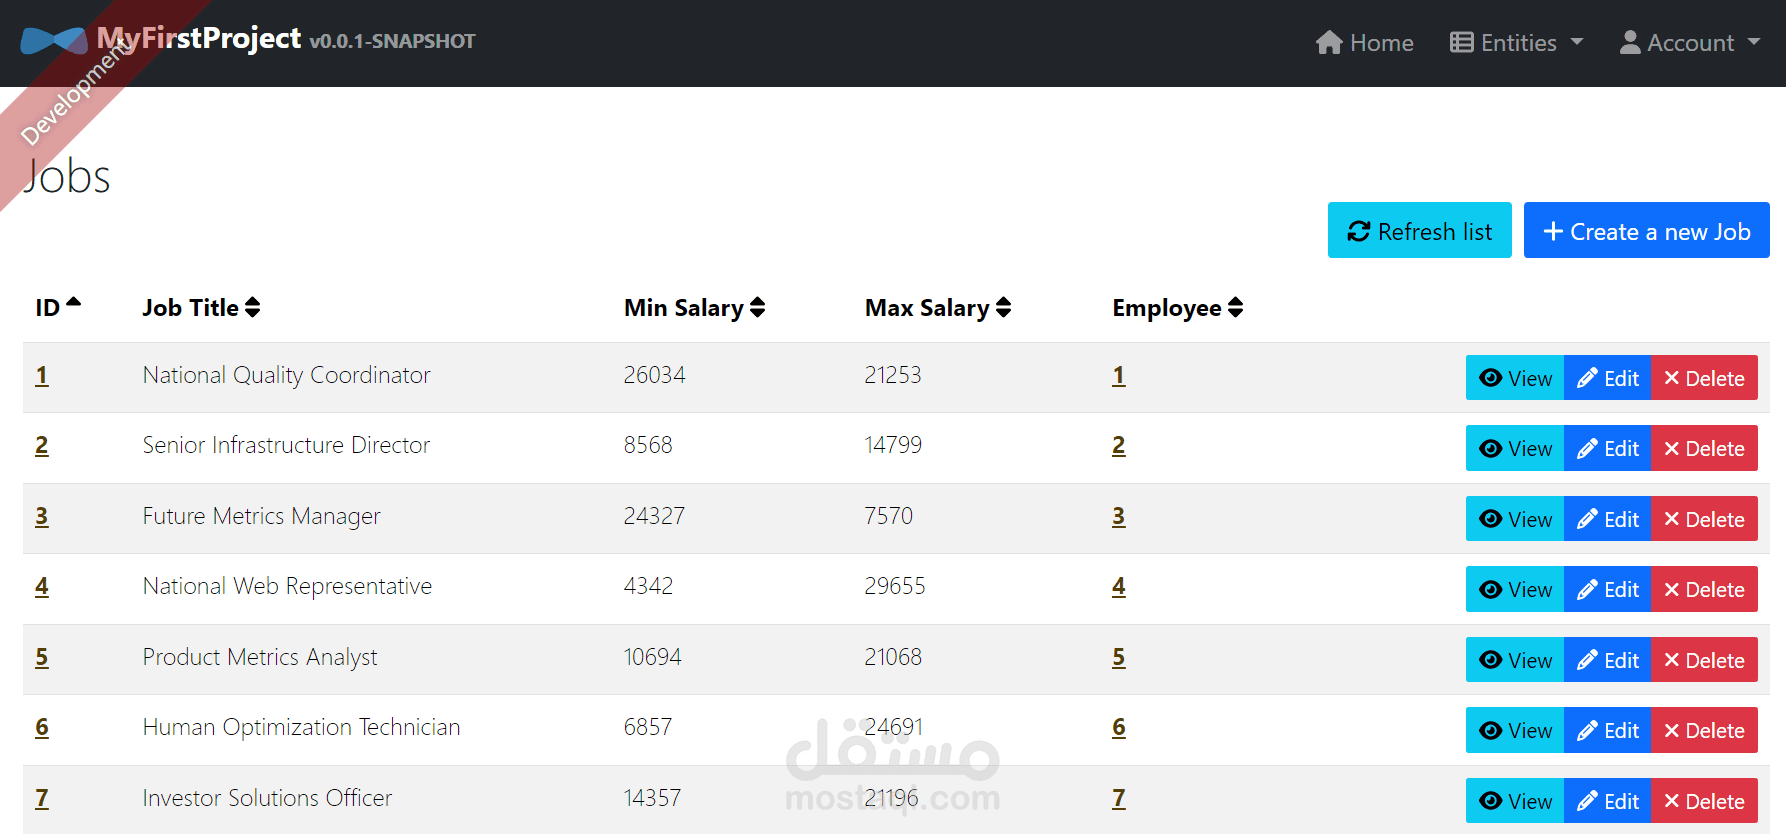The height and width of the screenshot is (834, 1786).
Task: Click the X Delete icon for job 5
Action: (1671, 660)
